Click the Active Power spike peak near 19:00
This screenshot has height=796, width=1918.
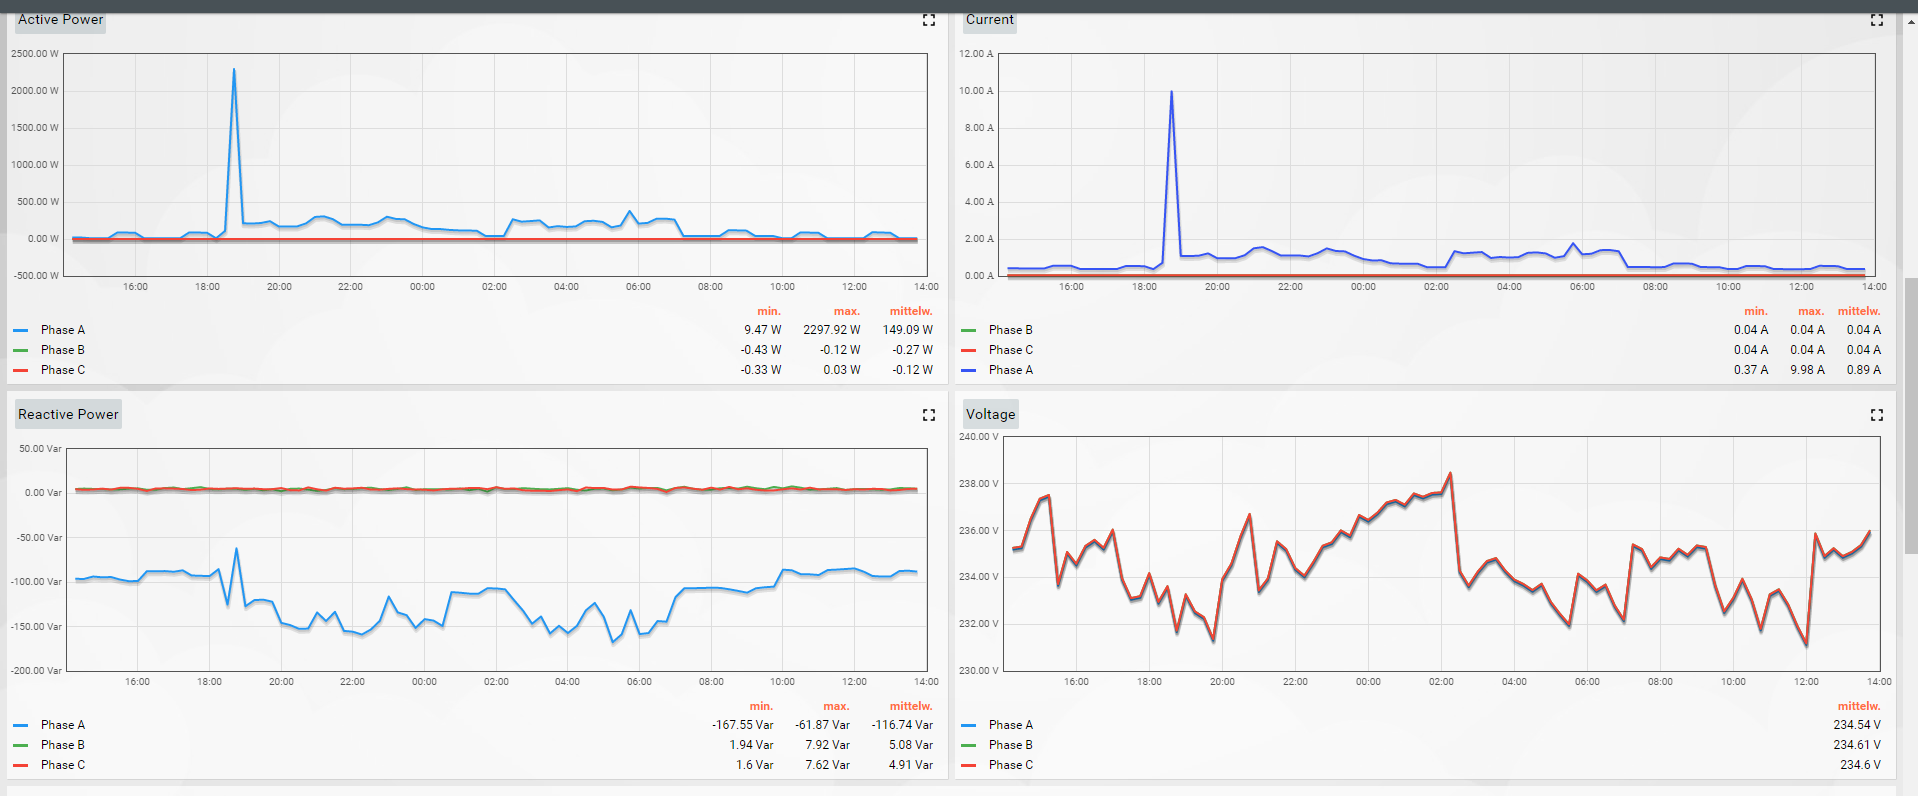click(234, 69)
